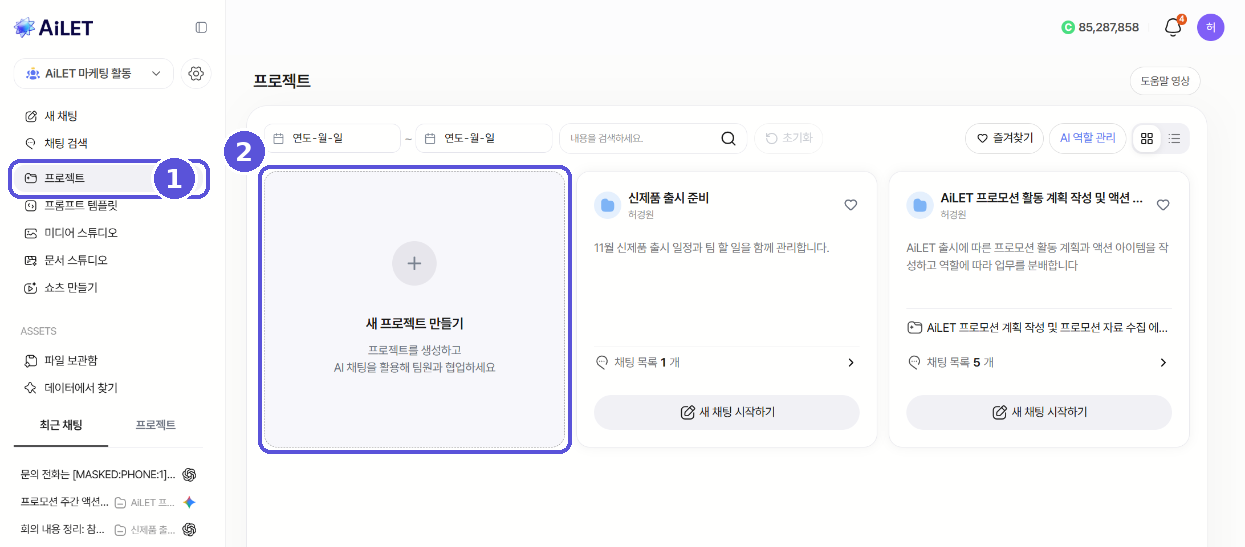
Task: Switch to list view
Action: [1175, 138]
